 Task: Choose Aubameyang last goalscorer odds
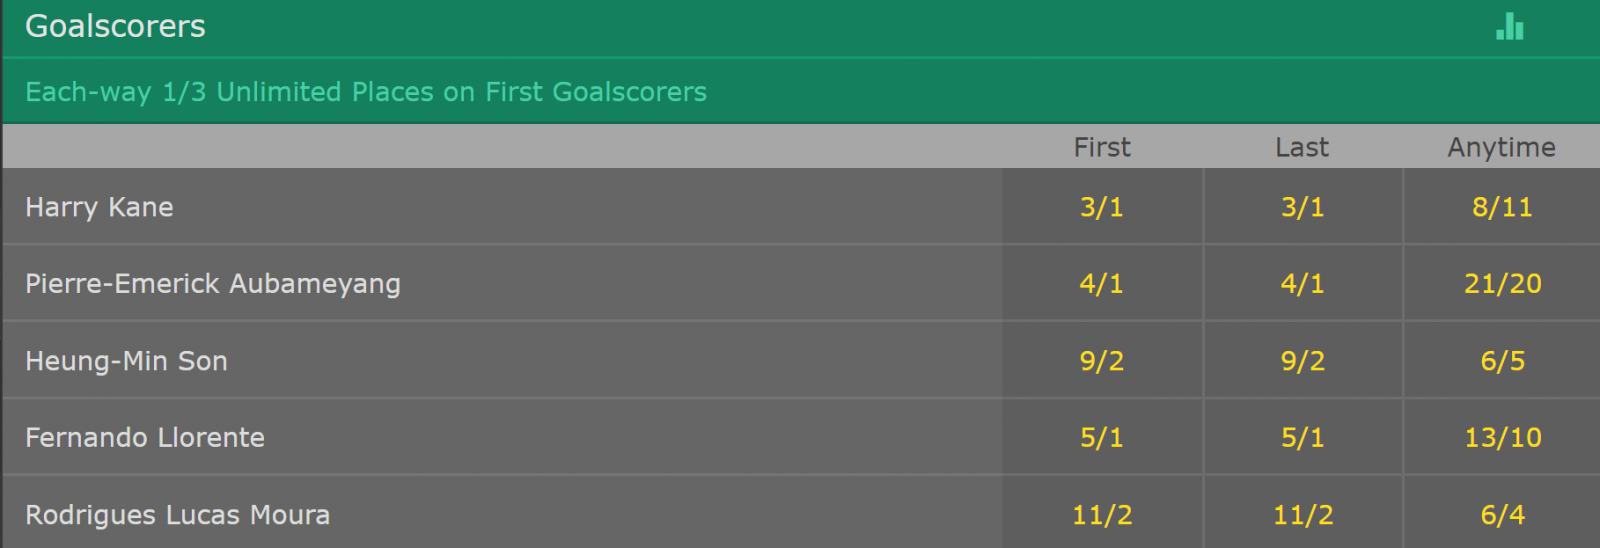1302,284
